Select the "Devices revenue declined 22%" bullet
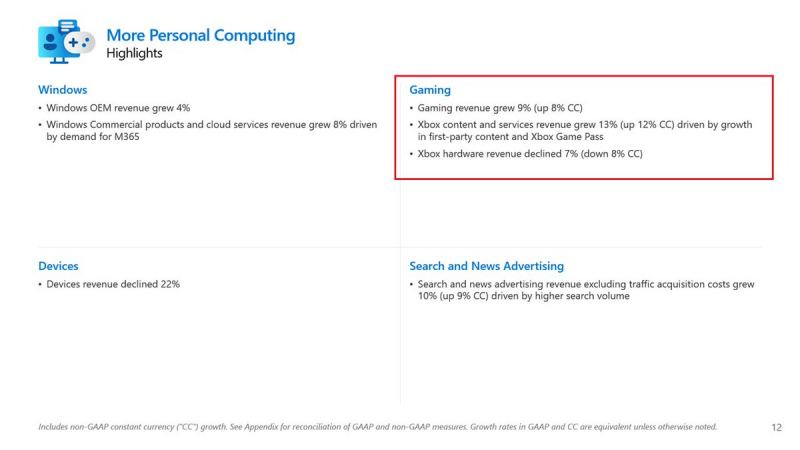 pos(112,284)
